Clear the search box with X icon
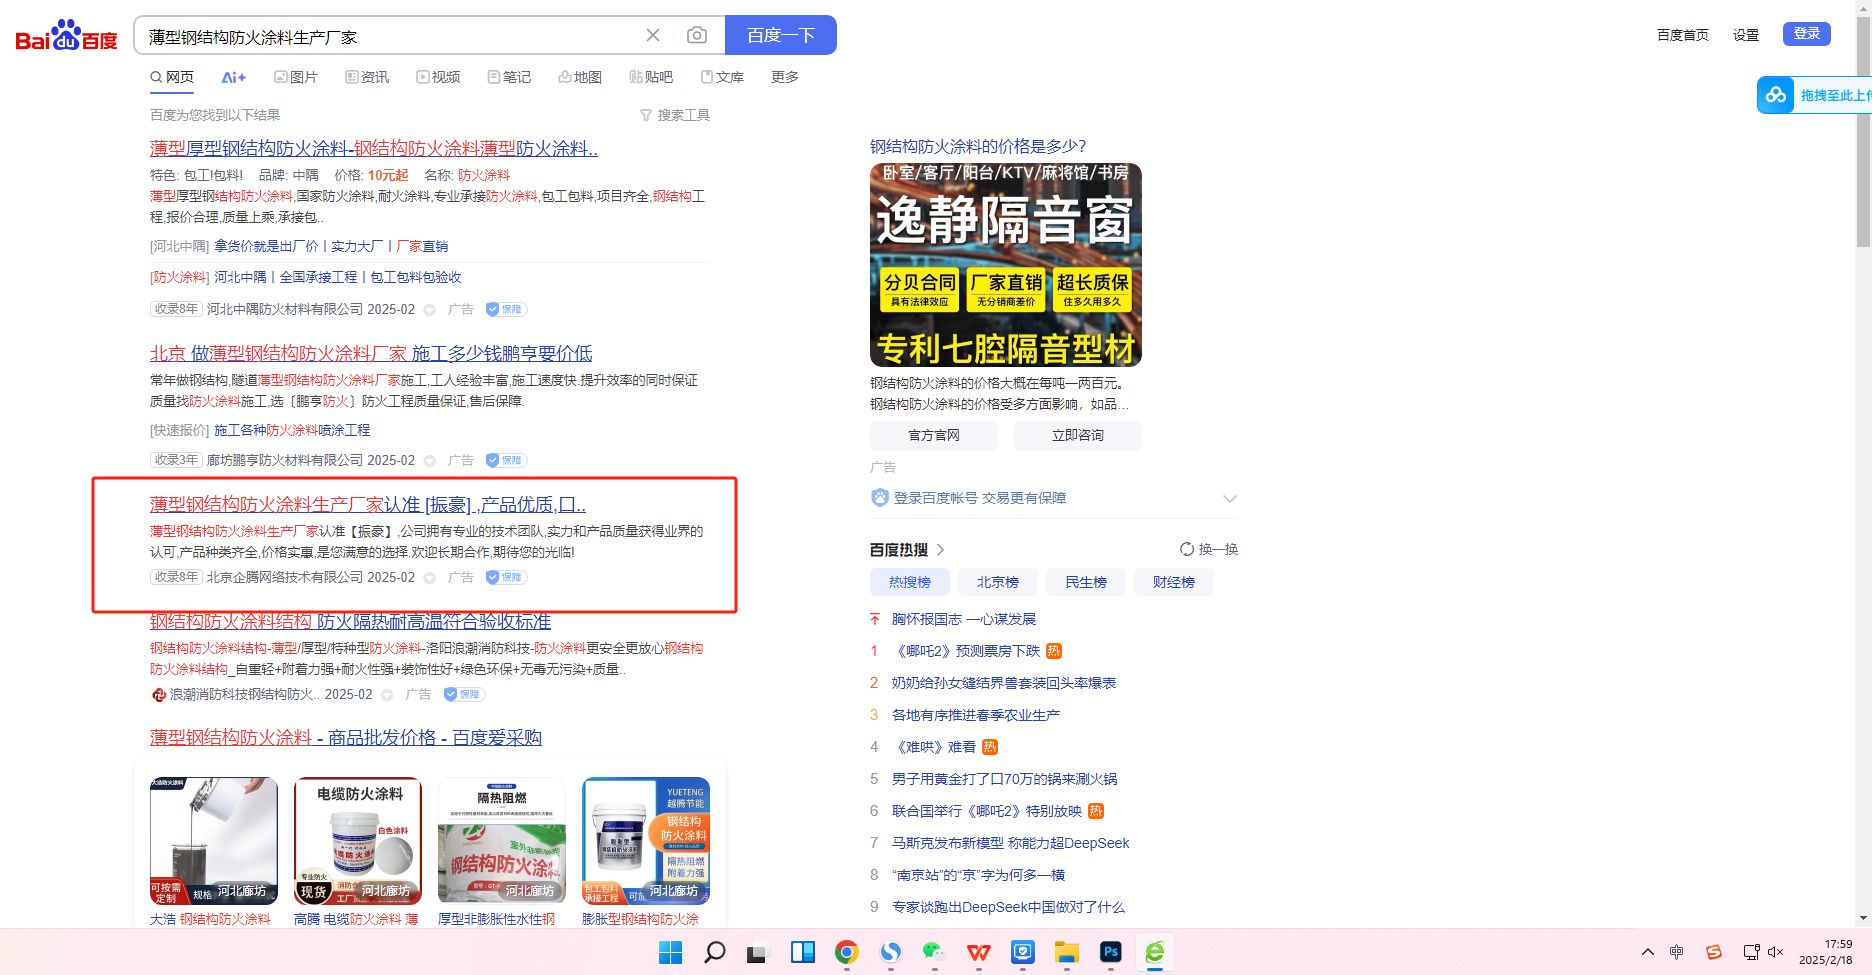The height and width of the screenshot is (975, 1872). pyautogui.click(x=653, y=36)
